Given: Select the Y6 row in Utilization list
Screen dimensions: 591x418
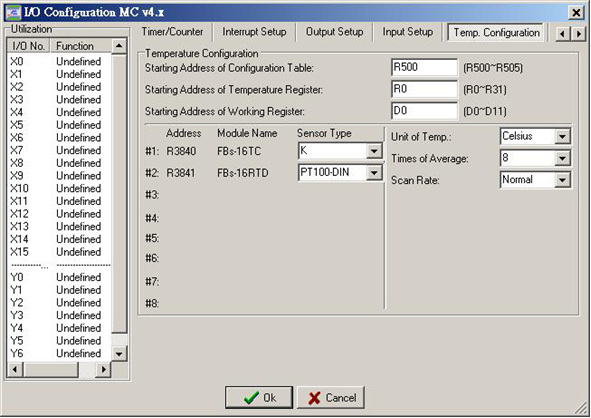Looking at the screenshot, I should 59,353.
